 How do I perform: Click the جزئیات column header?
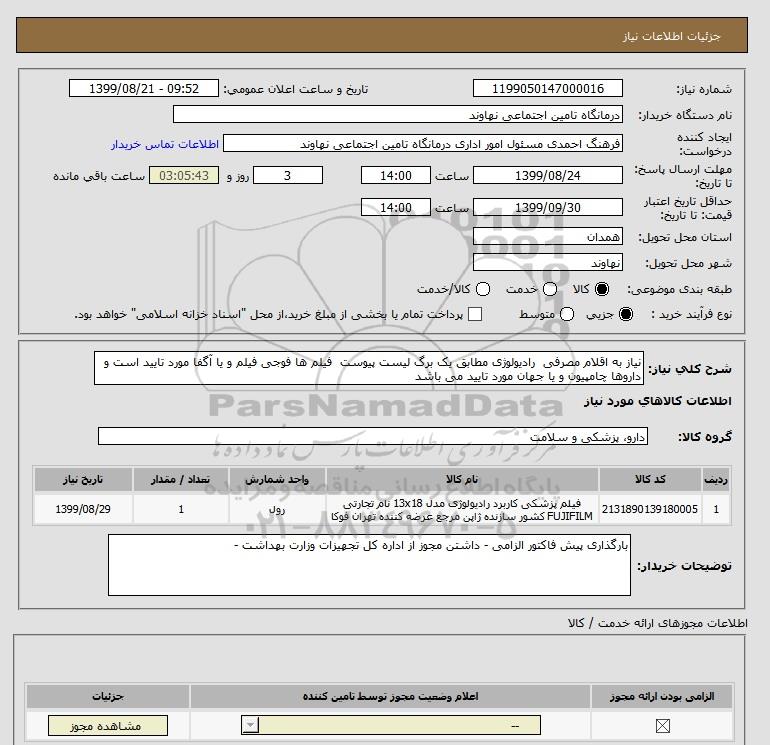coord(108,696)
